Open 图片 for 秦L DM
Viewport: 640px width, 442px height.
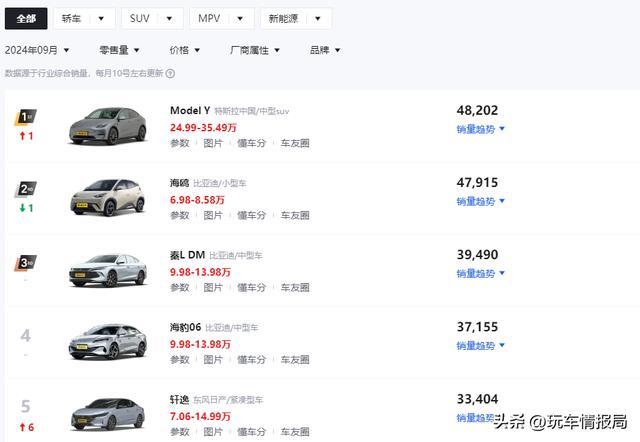[213, 288]
